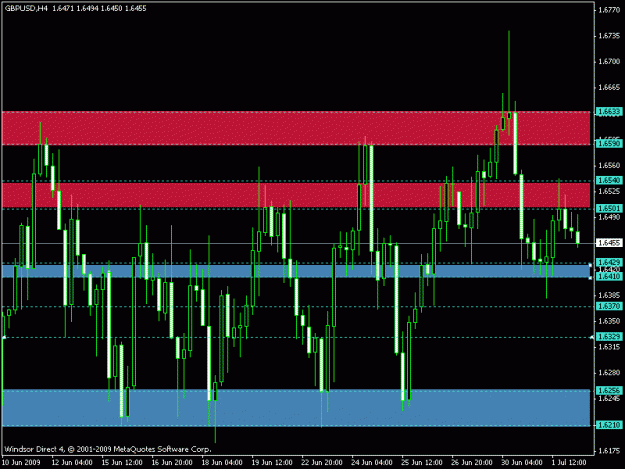Image resolution: width=625 pixels, height=469 pixels.
Task: Click the 10 Jun 2009 date label
Action: [x=21, y=463]
